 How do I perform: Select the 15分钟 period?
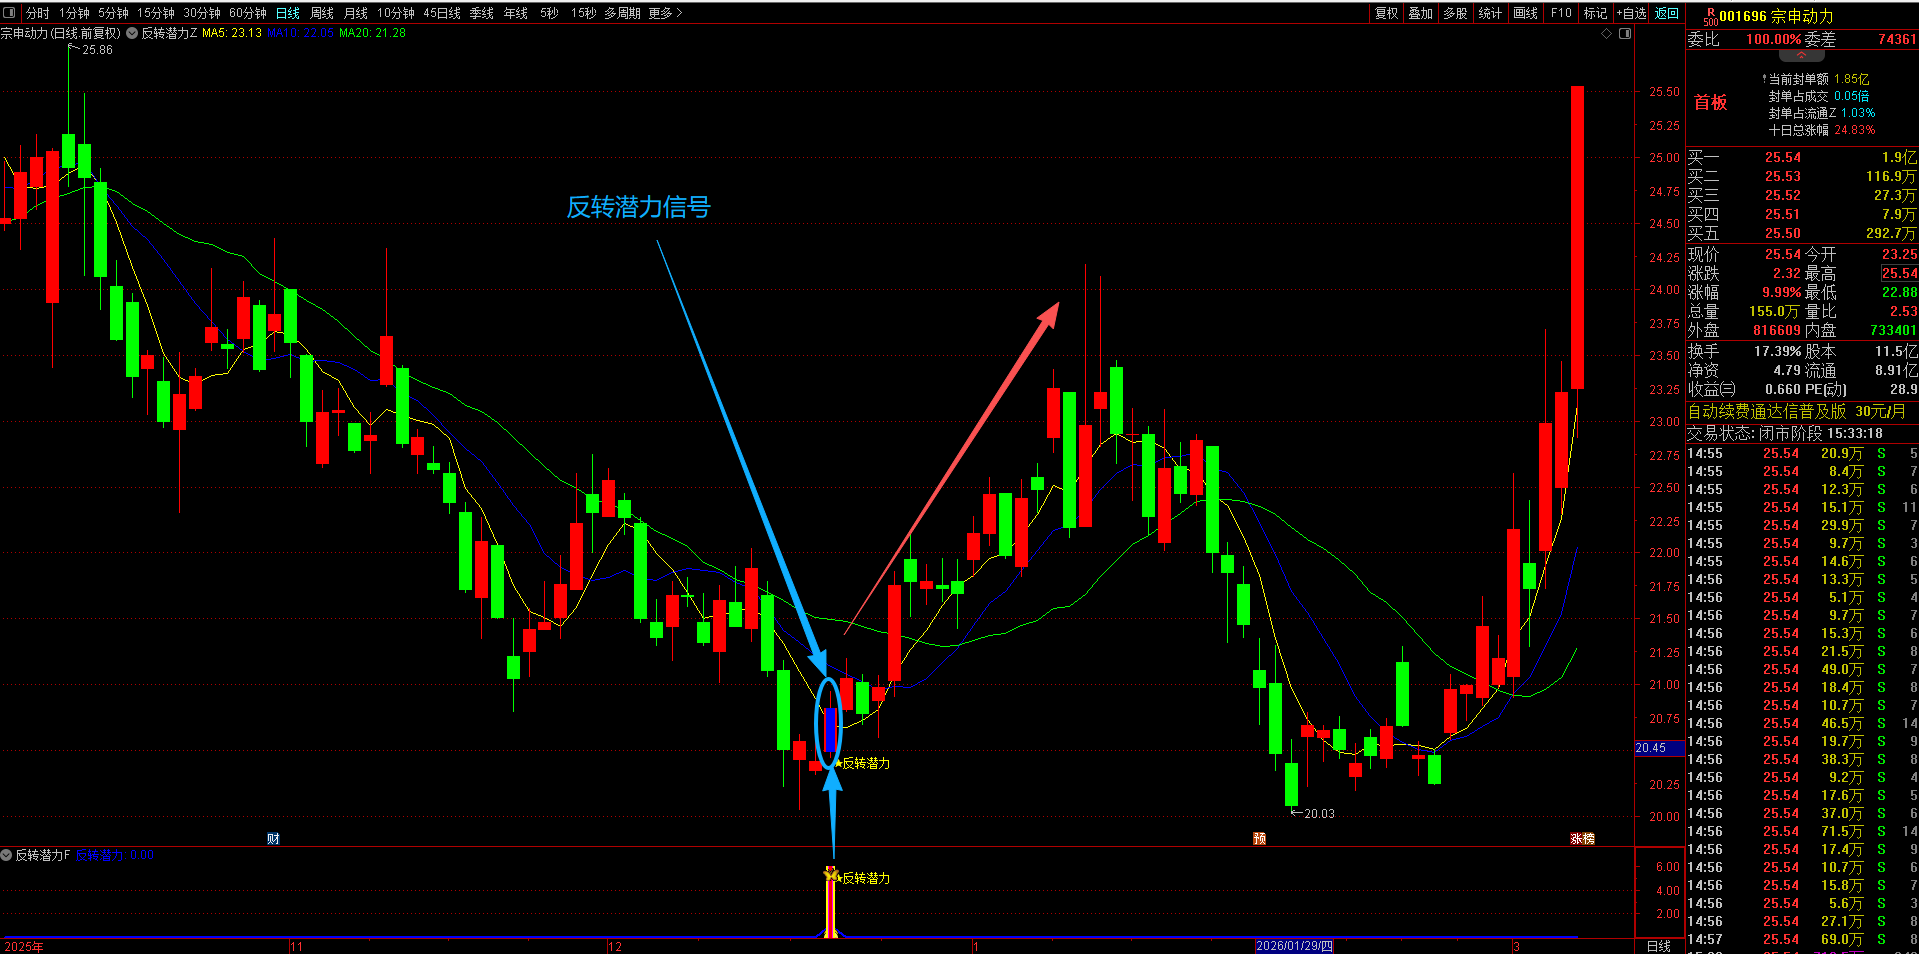156,13
